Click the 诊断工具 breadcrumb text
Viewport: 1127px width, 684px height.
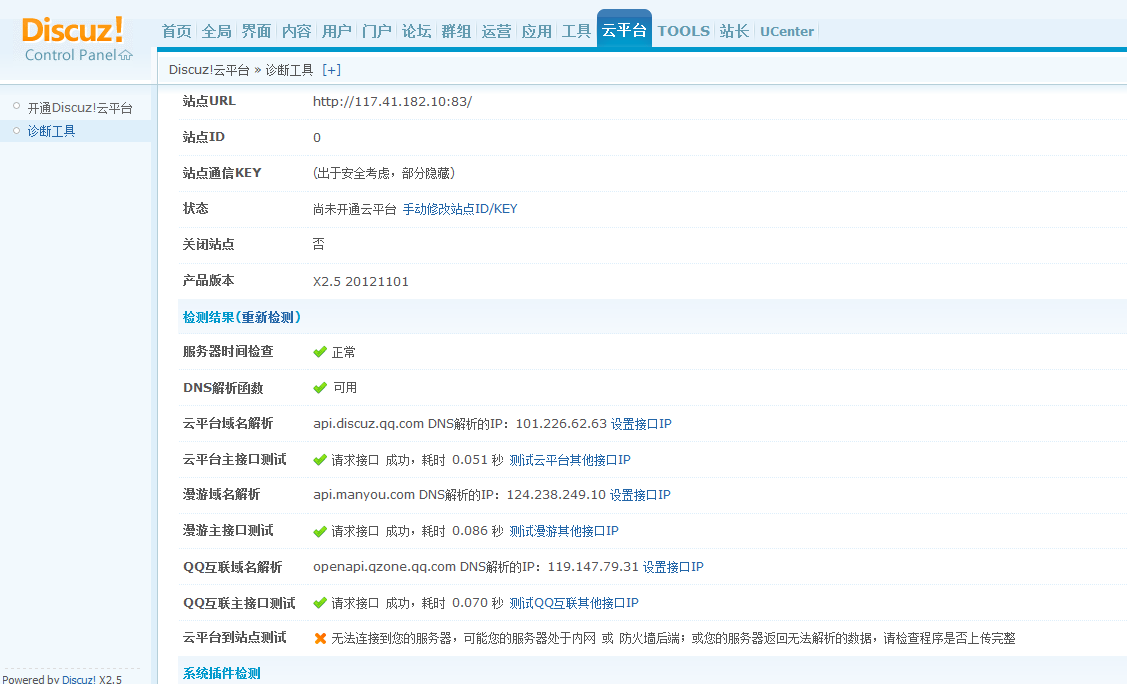pyautogui.click(x=290, y=70)
